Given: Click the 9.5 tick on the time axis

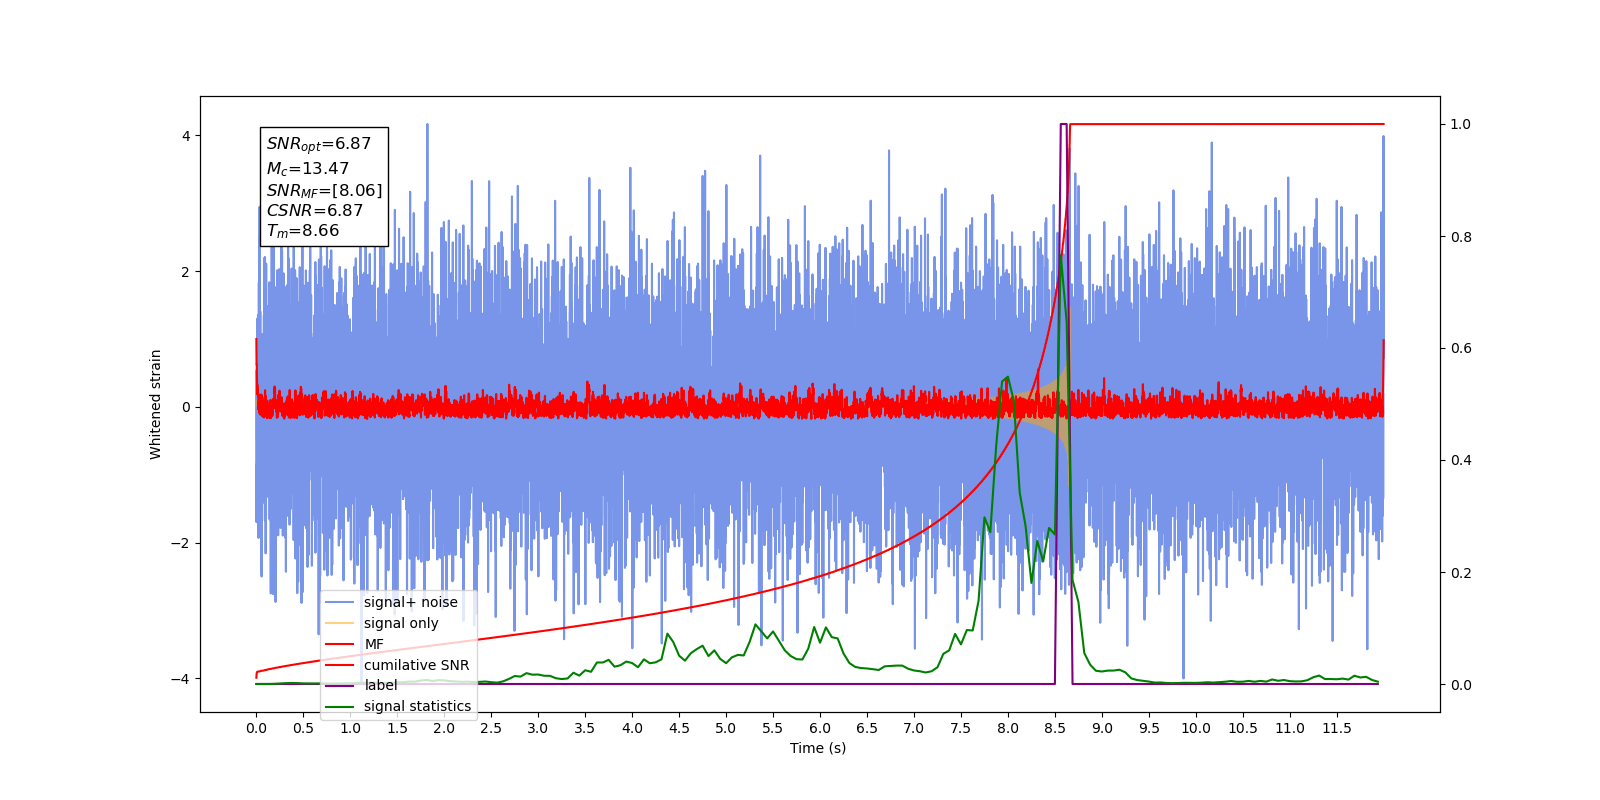Looking at the screenshot, I should (x=1149, y=728).
